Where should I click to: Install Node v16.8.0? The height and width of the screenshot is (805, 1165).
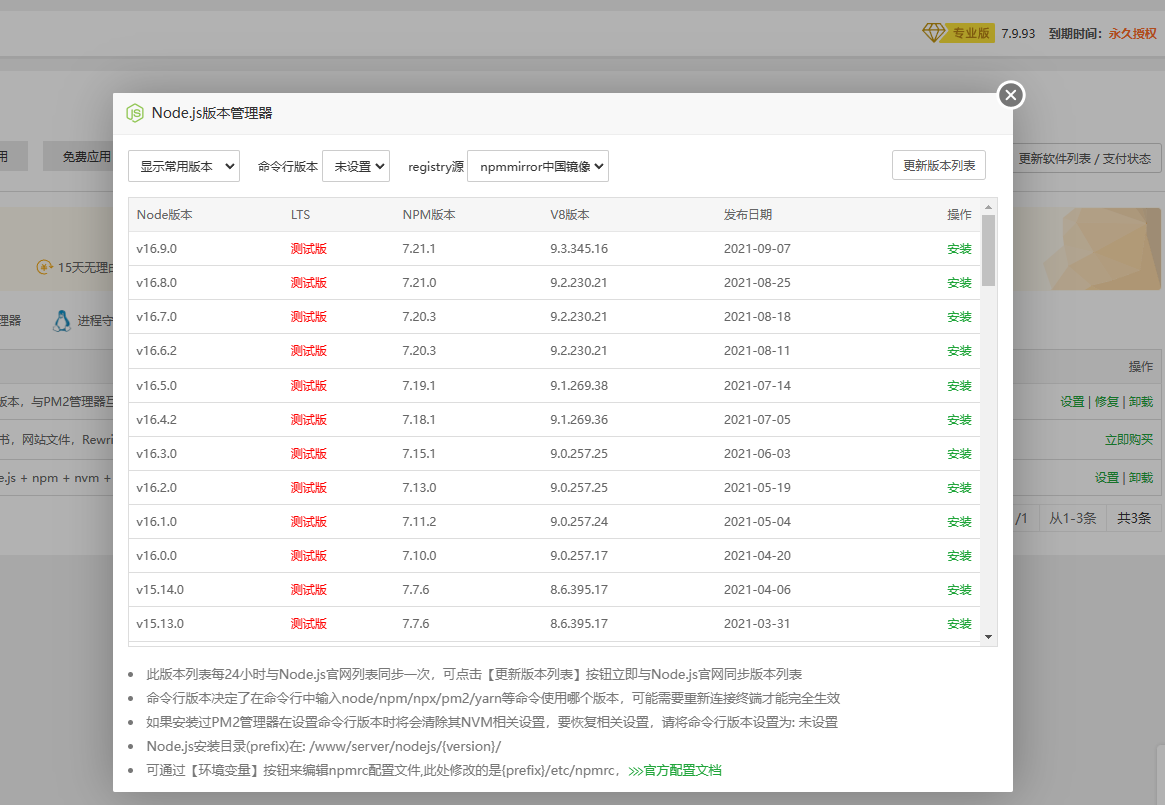pyautogui.click(x=959, y=283)
